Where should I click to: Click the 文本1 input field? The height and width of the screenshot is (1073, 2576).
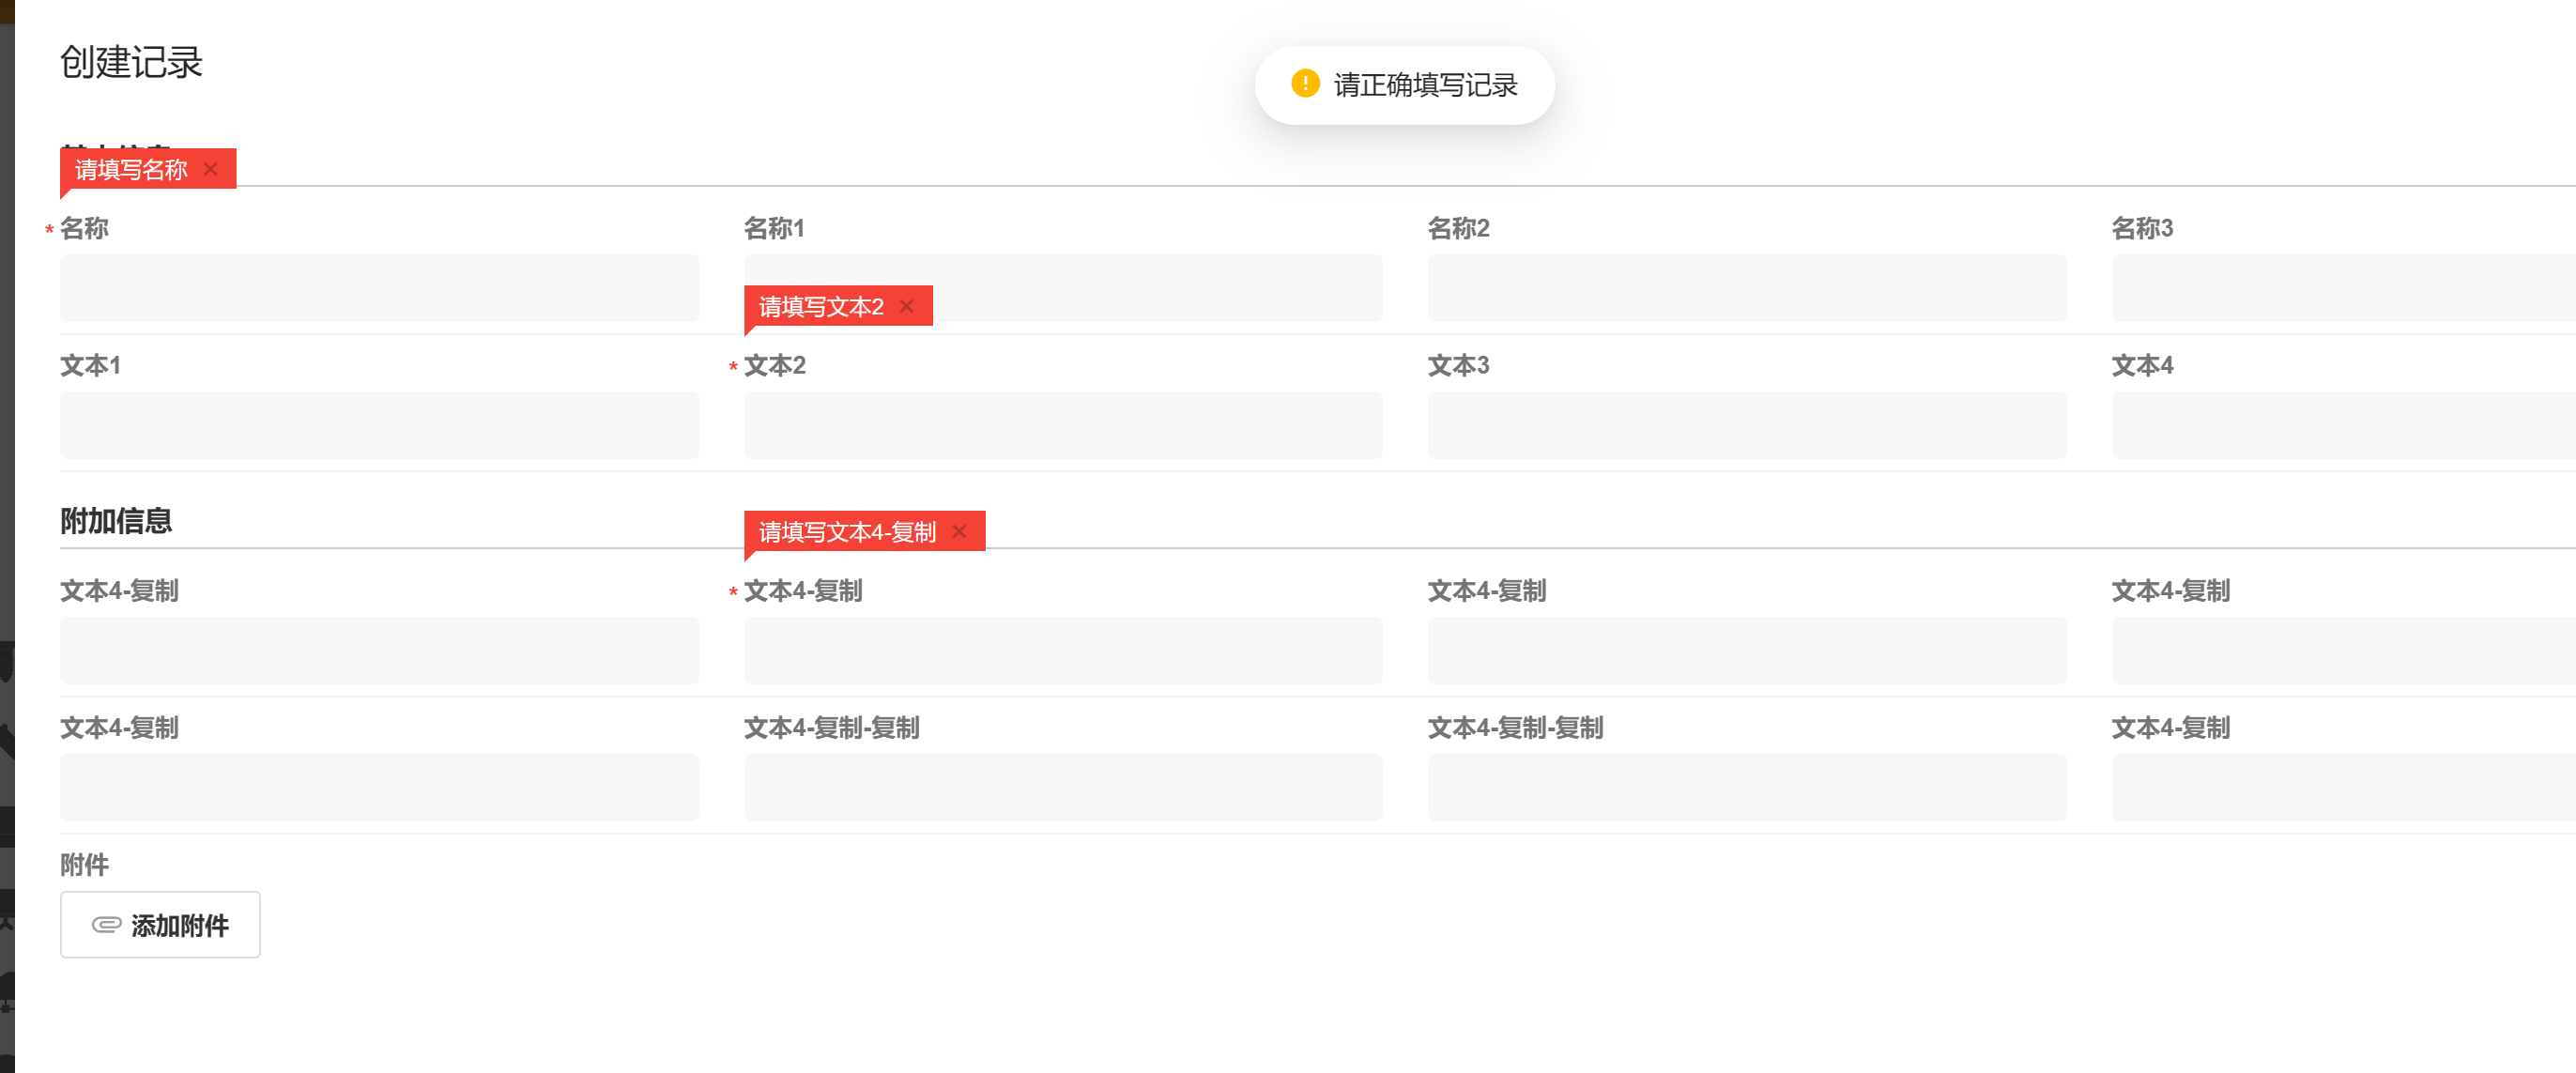coord(379,425)
